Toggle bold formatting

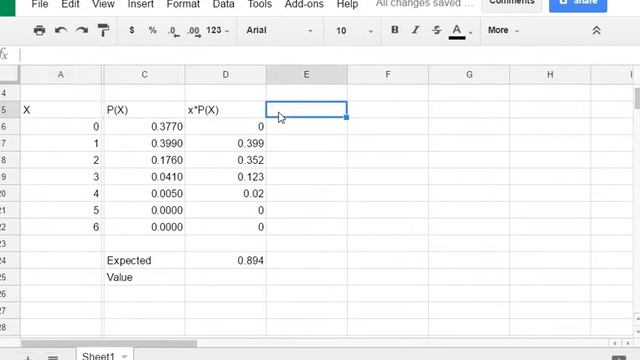pos(394,30)
